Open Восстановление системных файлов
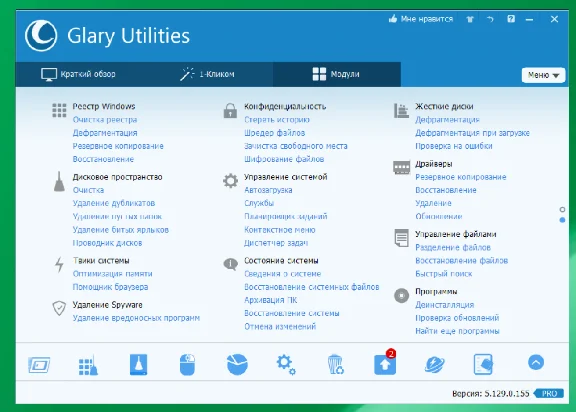The image size is (576, 412). point(312,287)
